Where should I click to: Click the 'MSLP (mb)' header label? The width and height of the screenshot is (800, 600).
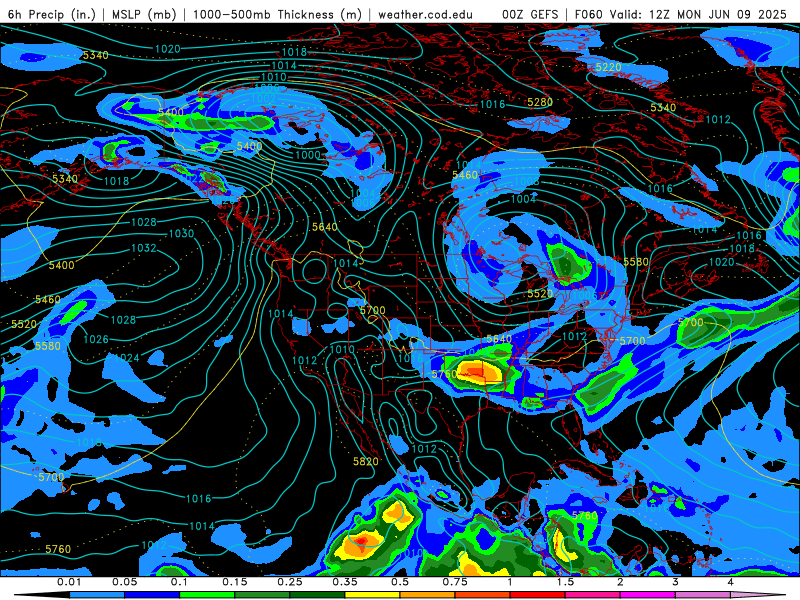pos(144,14)
